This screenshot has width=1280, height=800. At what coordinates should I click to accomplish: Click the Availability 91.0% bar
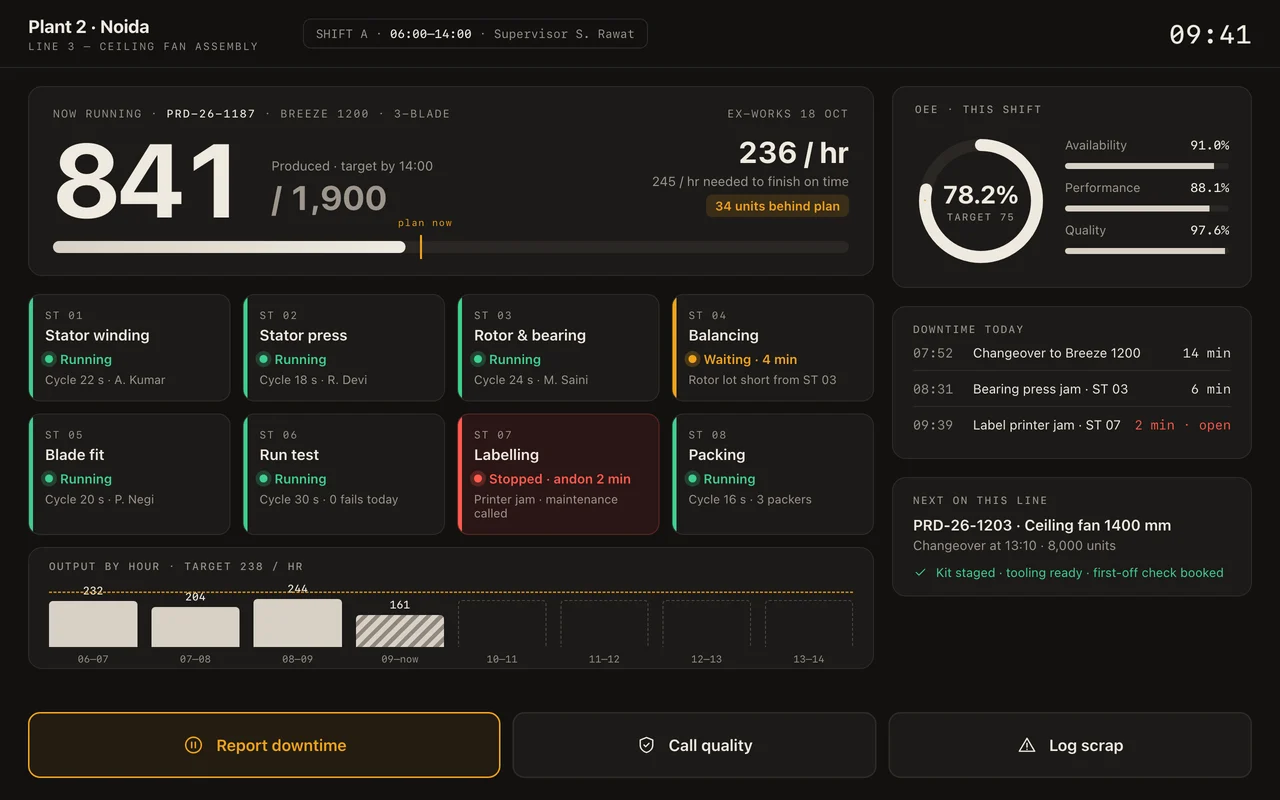(1147, 166)
